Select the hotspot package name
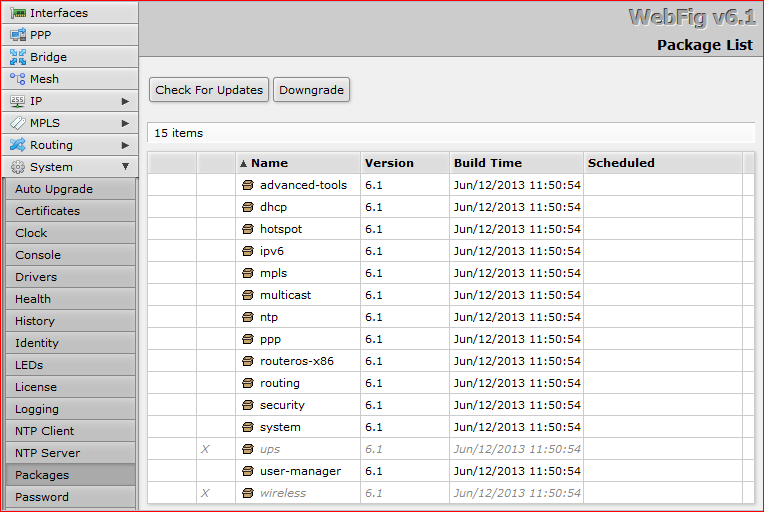The width and height of the screenshot is (764, 512). 281,229
